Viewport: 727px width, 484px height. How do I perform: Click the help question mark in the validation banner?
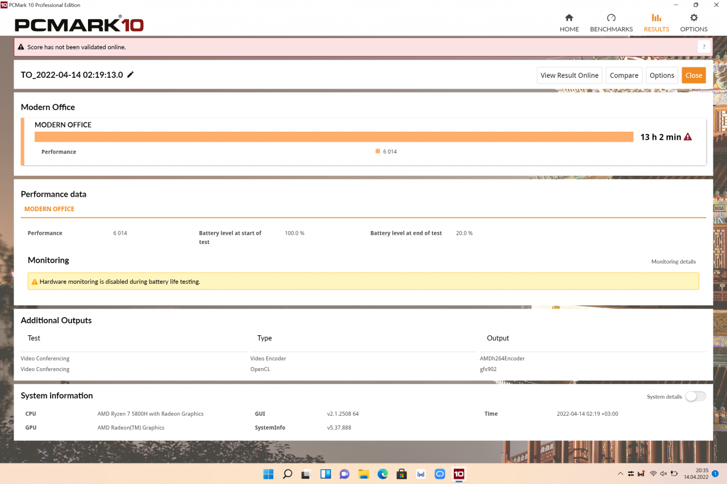(704, 47)
